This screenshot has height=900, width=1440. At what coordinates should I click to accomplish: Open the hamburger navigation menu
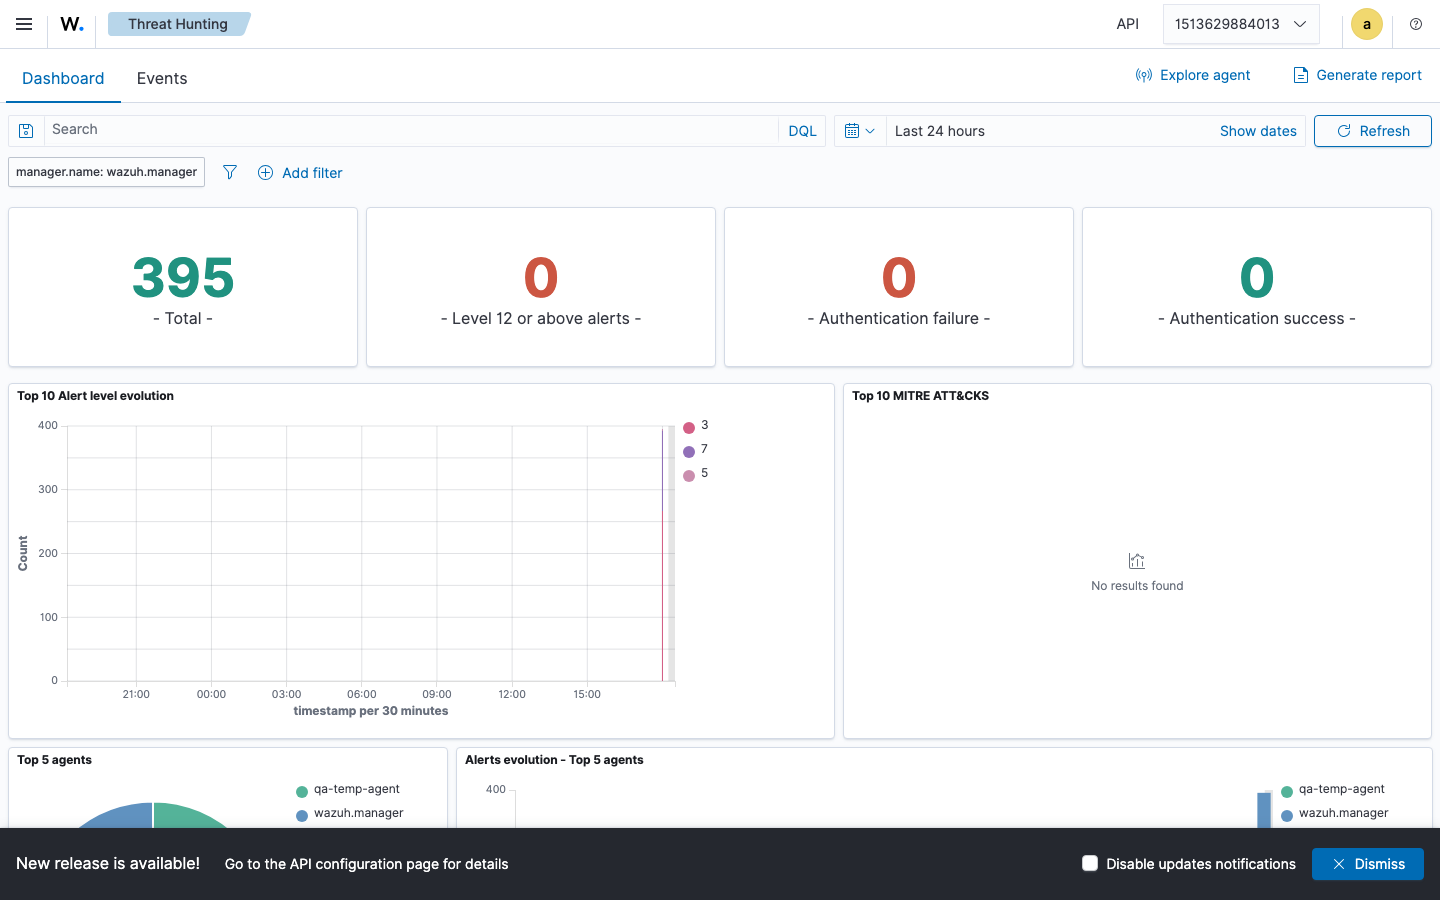[x=24, y=24]
